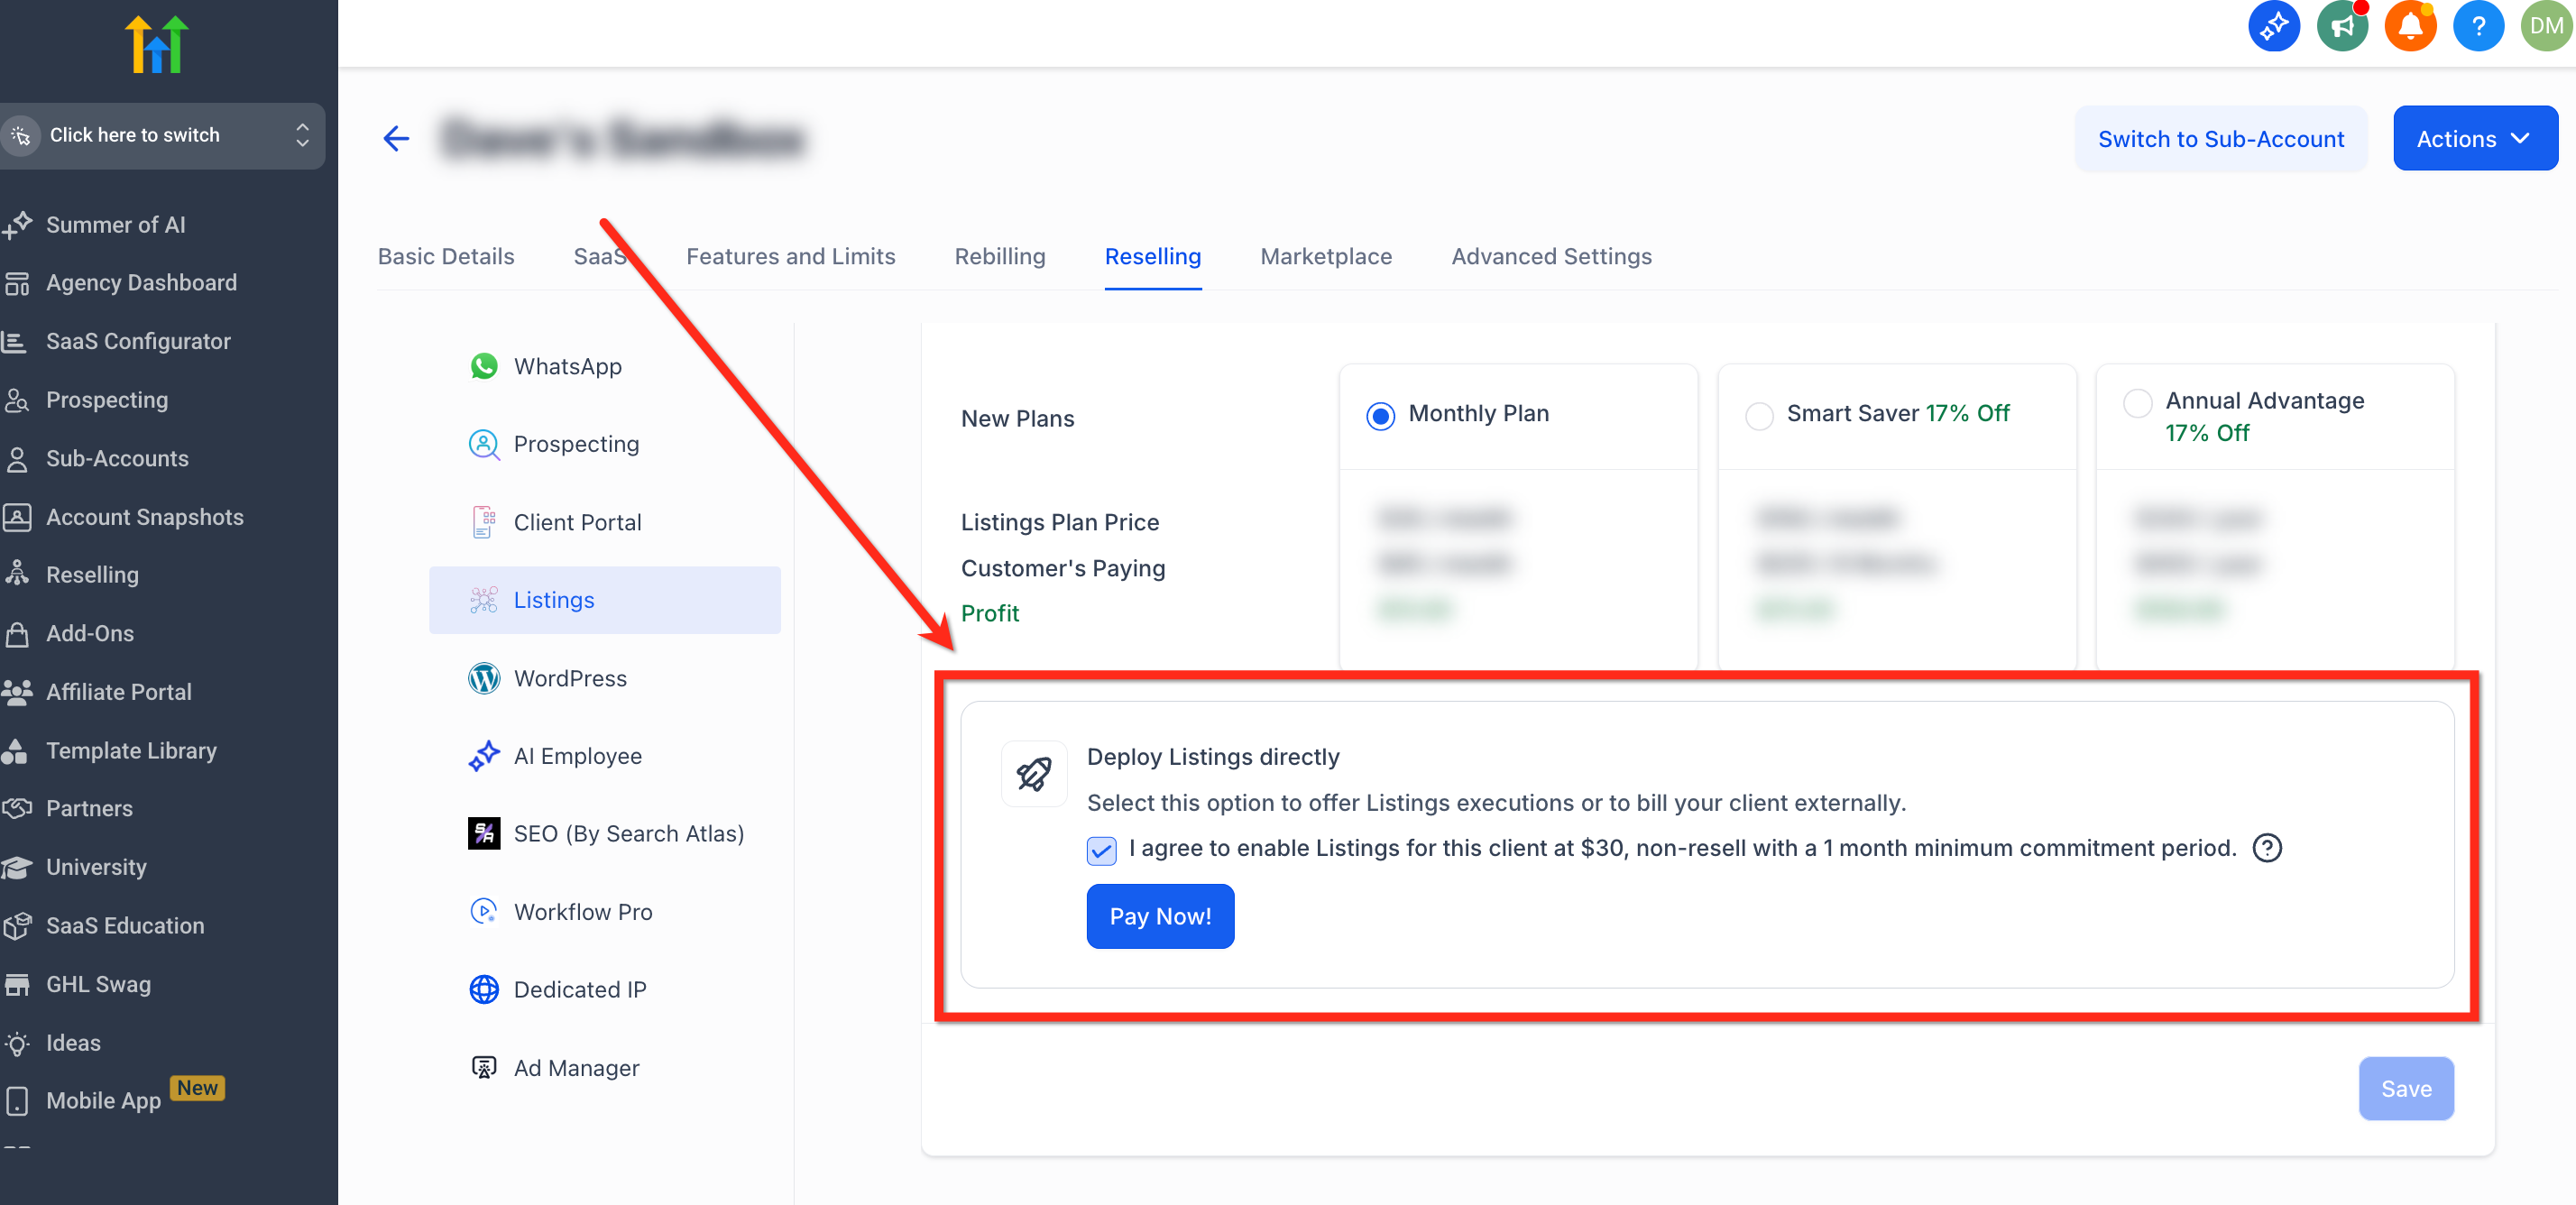Click the back arrow icon
The image size is (2576, 1205).
click(x=396, y=139)
